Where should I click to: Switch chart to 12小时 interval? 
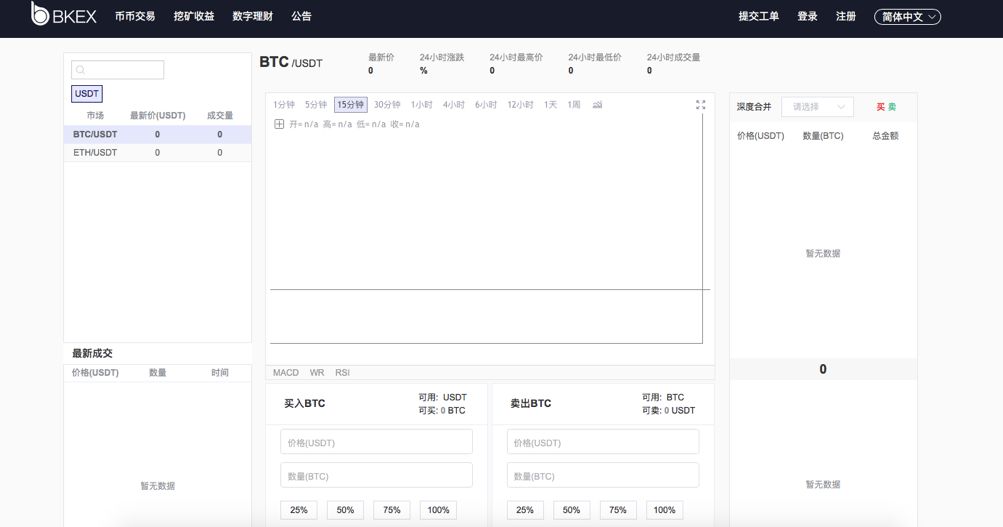(520, 104)
